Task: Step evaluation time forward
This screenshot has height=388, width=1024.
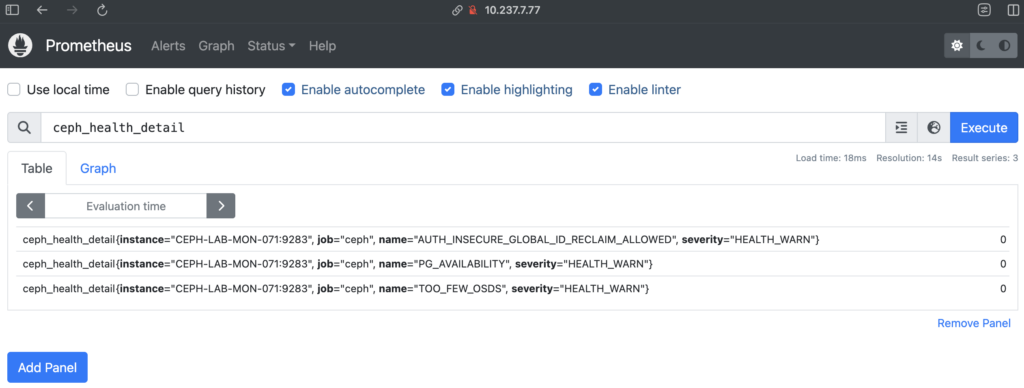Action: [x=221, y=206]
